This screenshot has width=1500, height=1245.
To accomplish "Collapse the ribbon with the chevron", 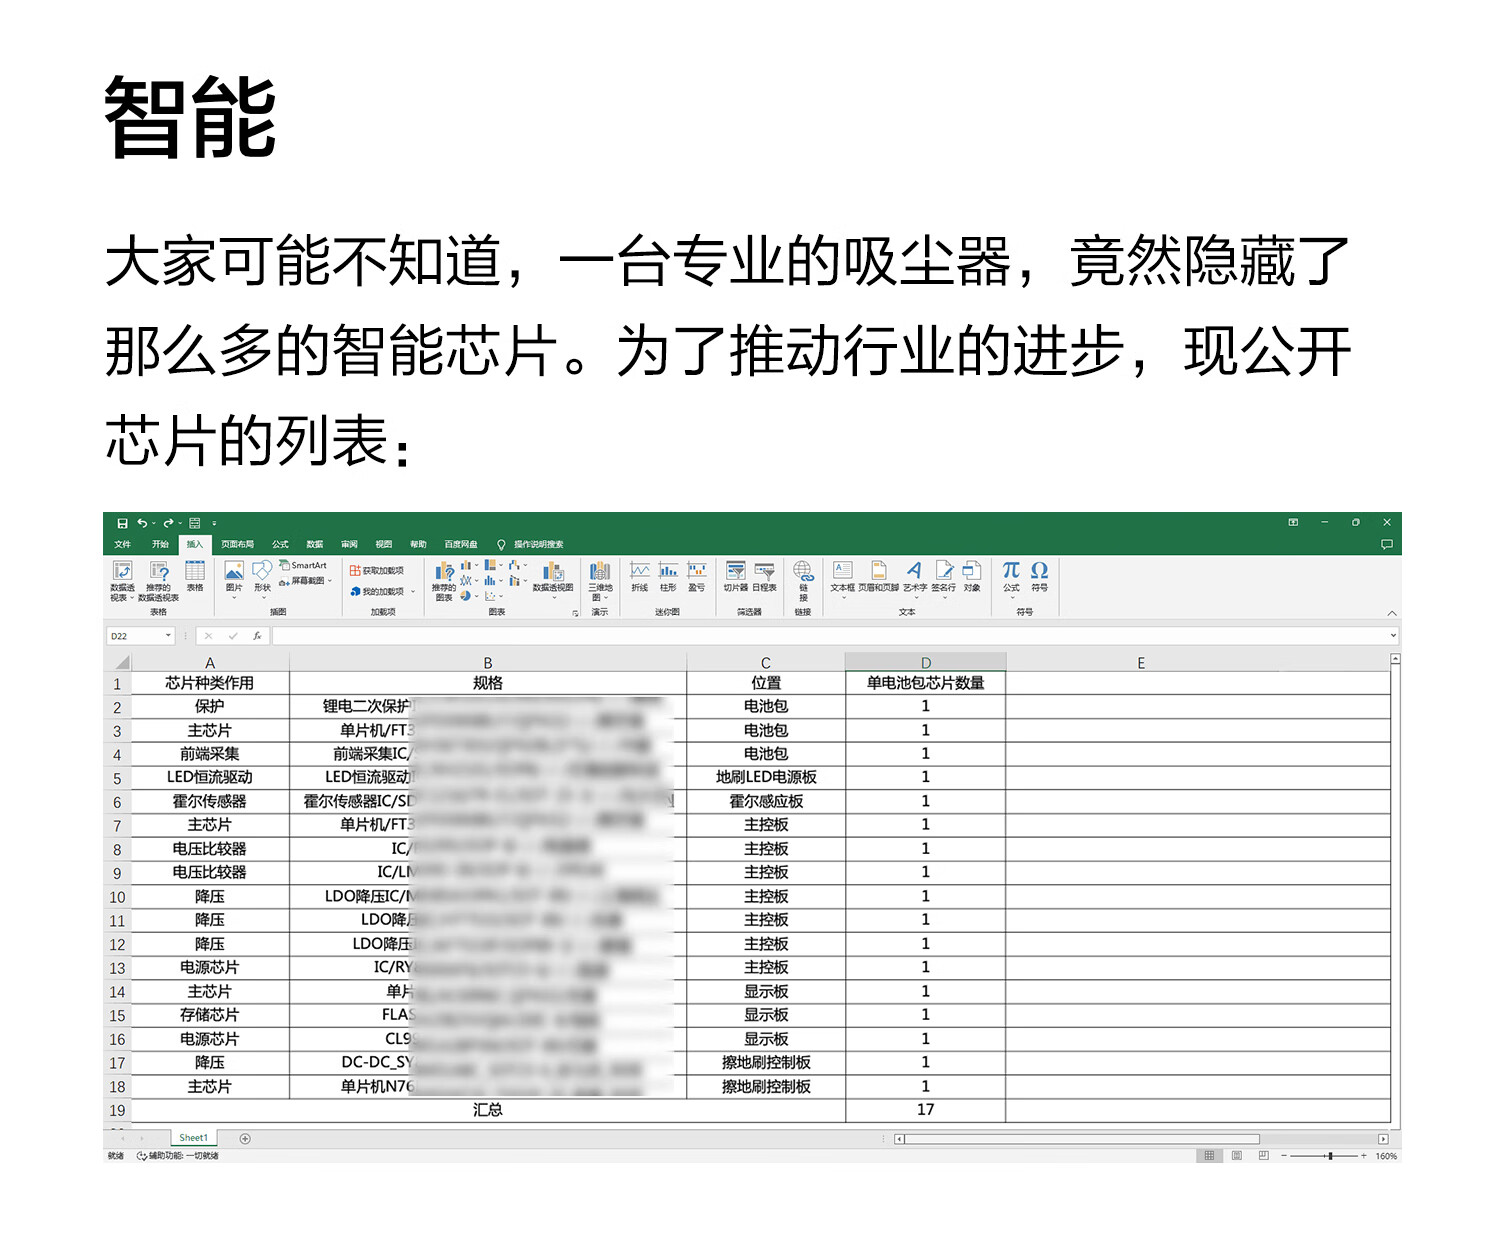I will point(1391,612).
